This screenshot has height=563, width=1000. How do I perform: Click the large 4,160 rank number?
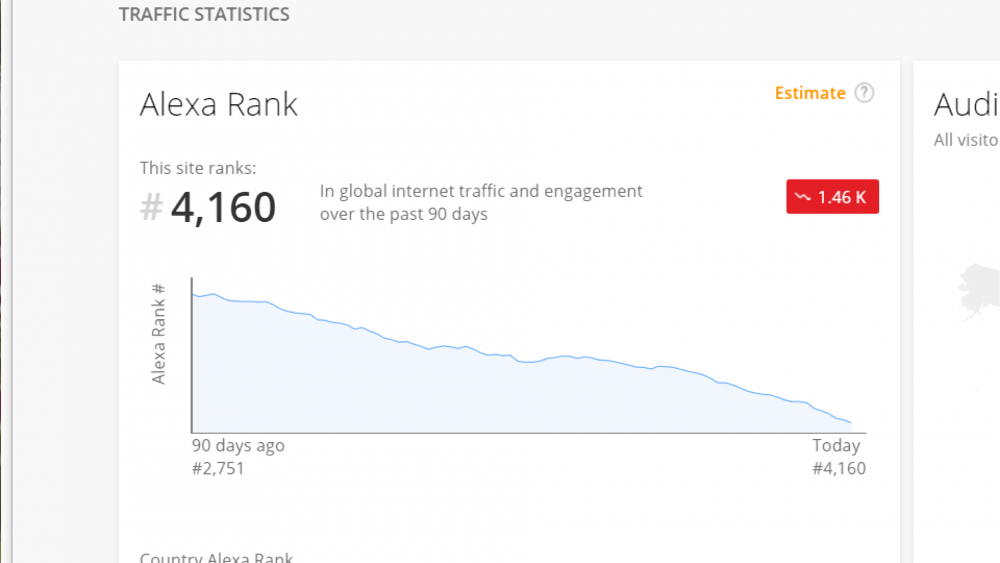pyautogui.click(x=223, y=208)
